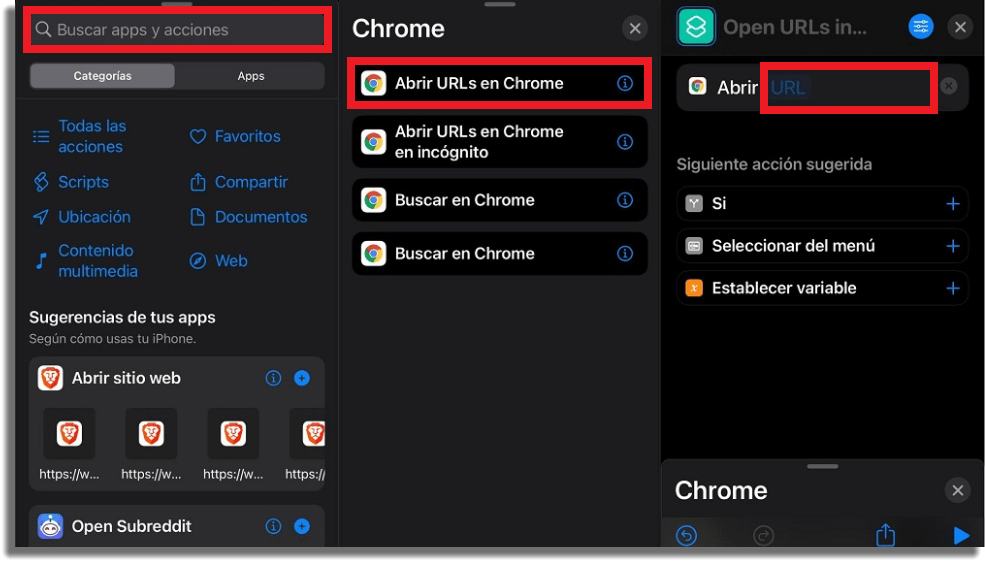Add Abrir sitio web action with plus
This screenshot has width=985, height=563.
click(302, 378)
